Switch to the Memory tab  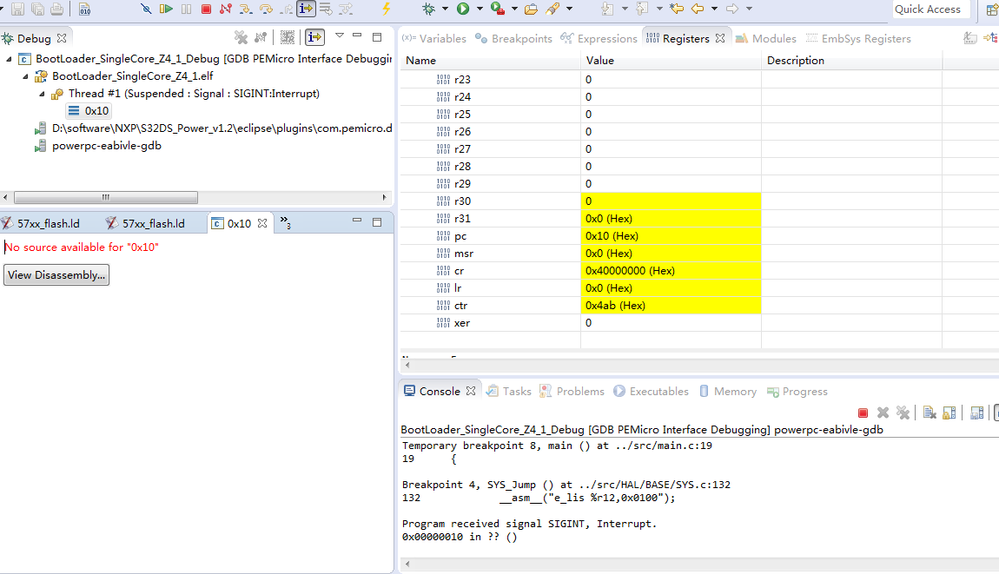click(728, 391)
